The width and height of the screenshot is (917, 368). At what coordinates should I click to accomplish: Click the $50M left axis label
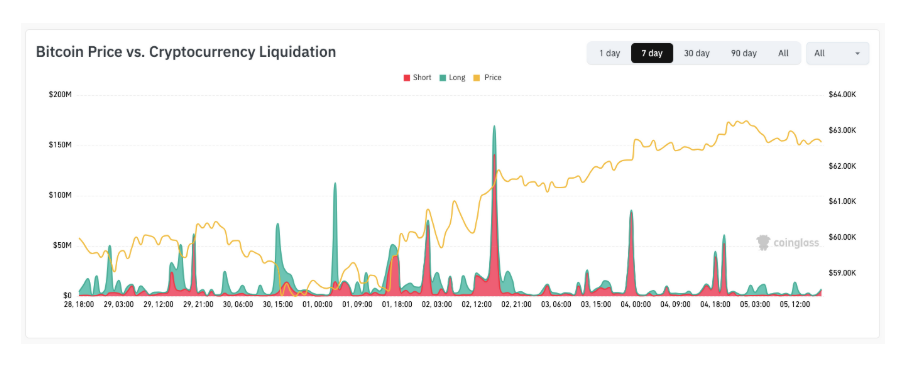(61, 245)
